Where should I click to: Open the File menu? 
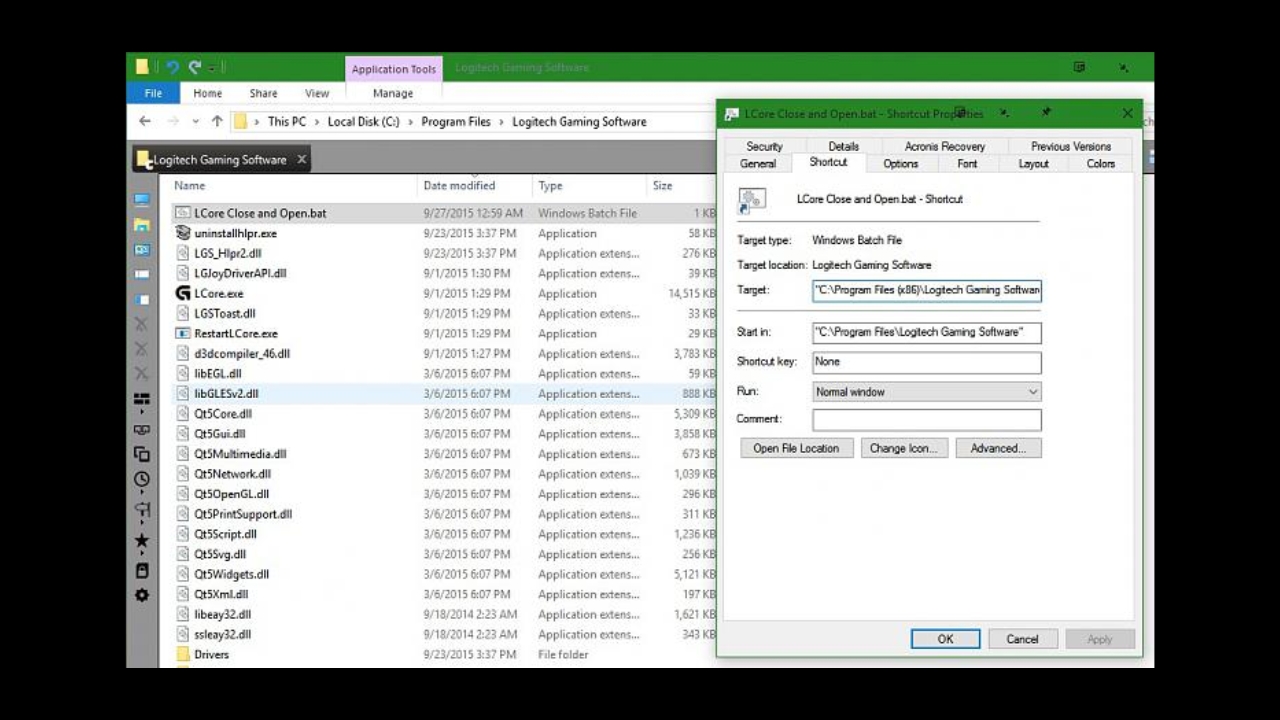click(x=153, y=93)
